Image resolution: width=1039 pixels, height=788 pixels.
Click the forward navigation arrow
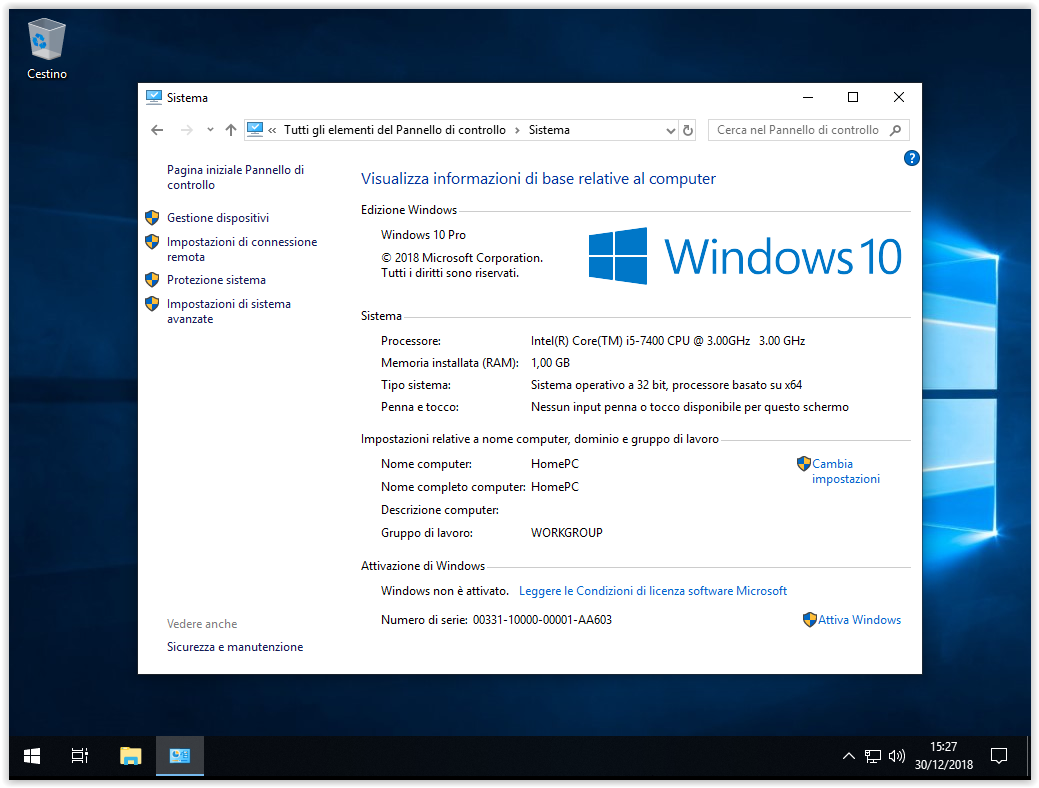[187, 131]
